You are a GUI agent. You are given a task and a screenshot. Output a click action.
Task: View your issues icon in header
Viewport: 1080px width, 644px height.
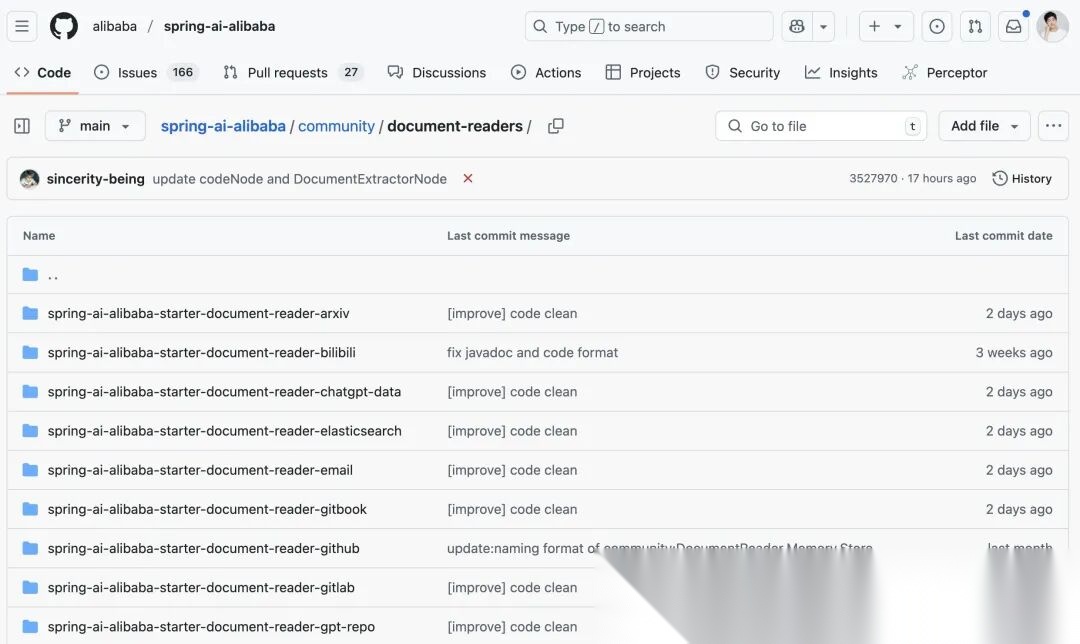937,26
